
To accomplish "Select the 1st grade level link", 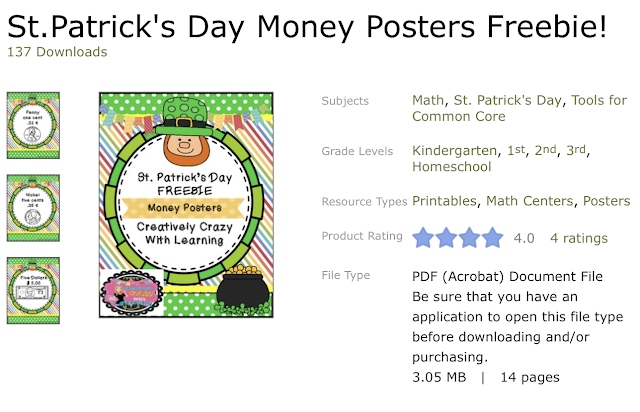I will 516,151.
